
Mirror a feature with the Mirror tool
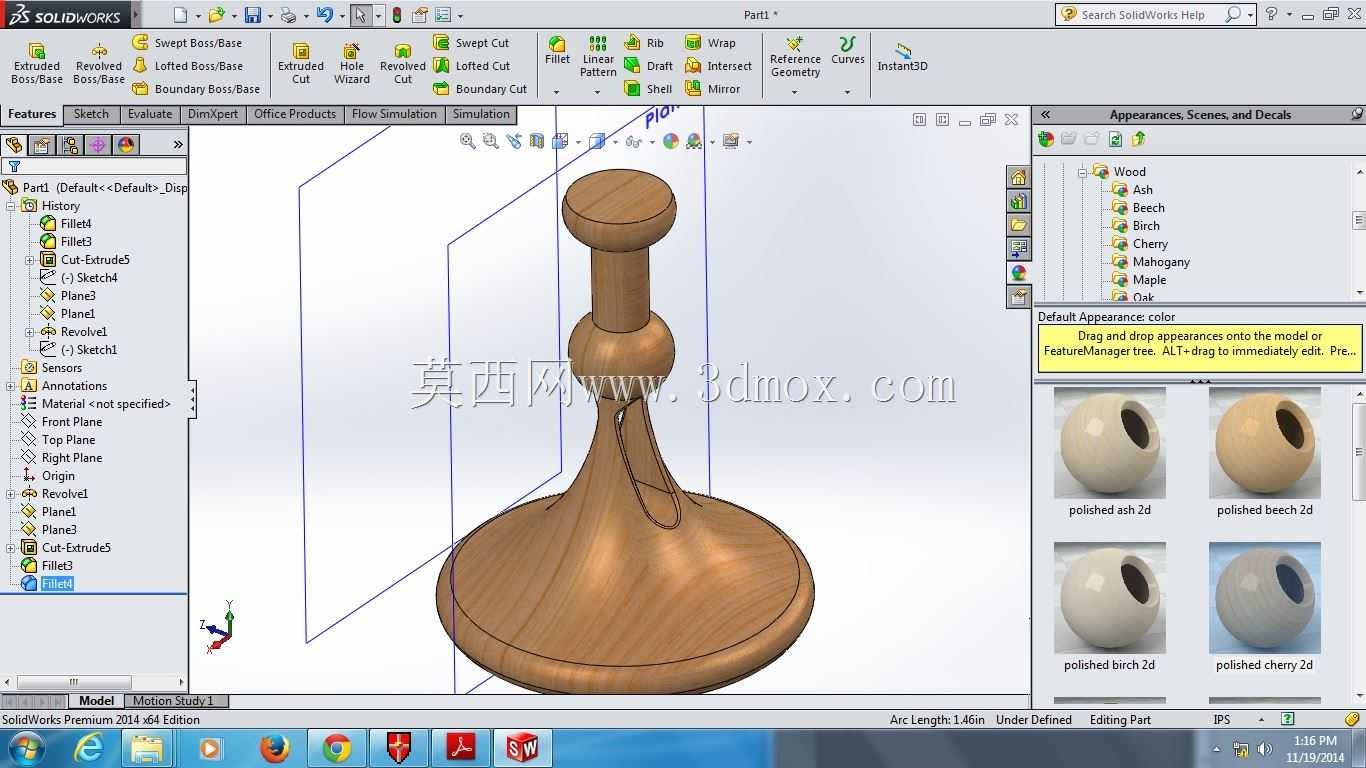coord(712,89)
